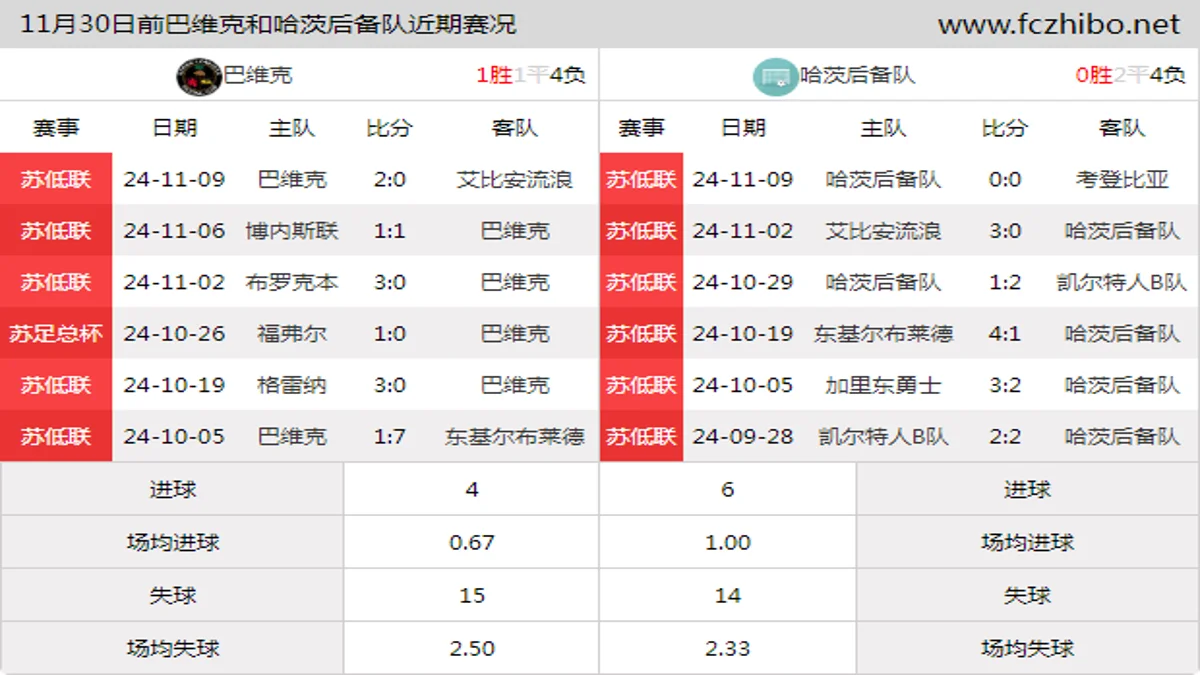Select score 2:0 against 艾比安流浪
This screenshot has width=1200, height=675.
pos(389,180)
